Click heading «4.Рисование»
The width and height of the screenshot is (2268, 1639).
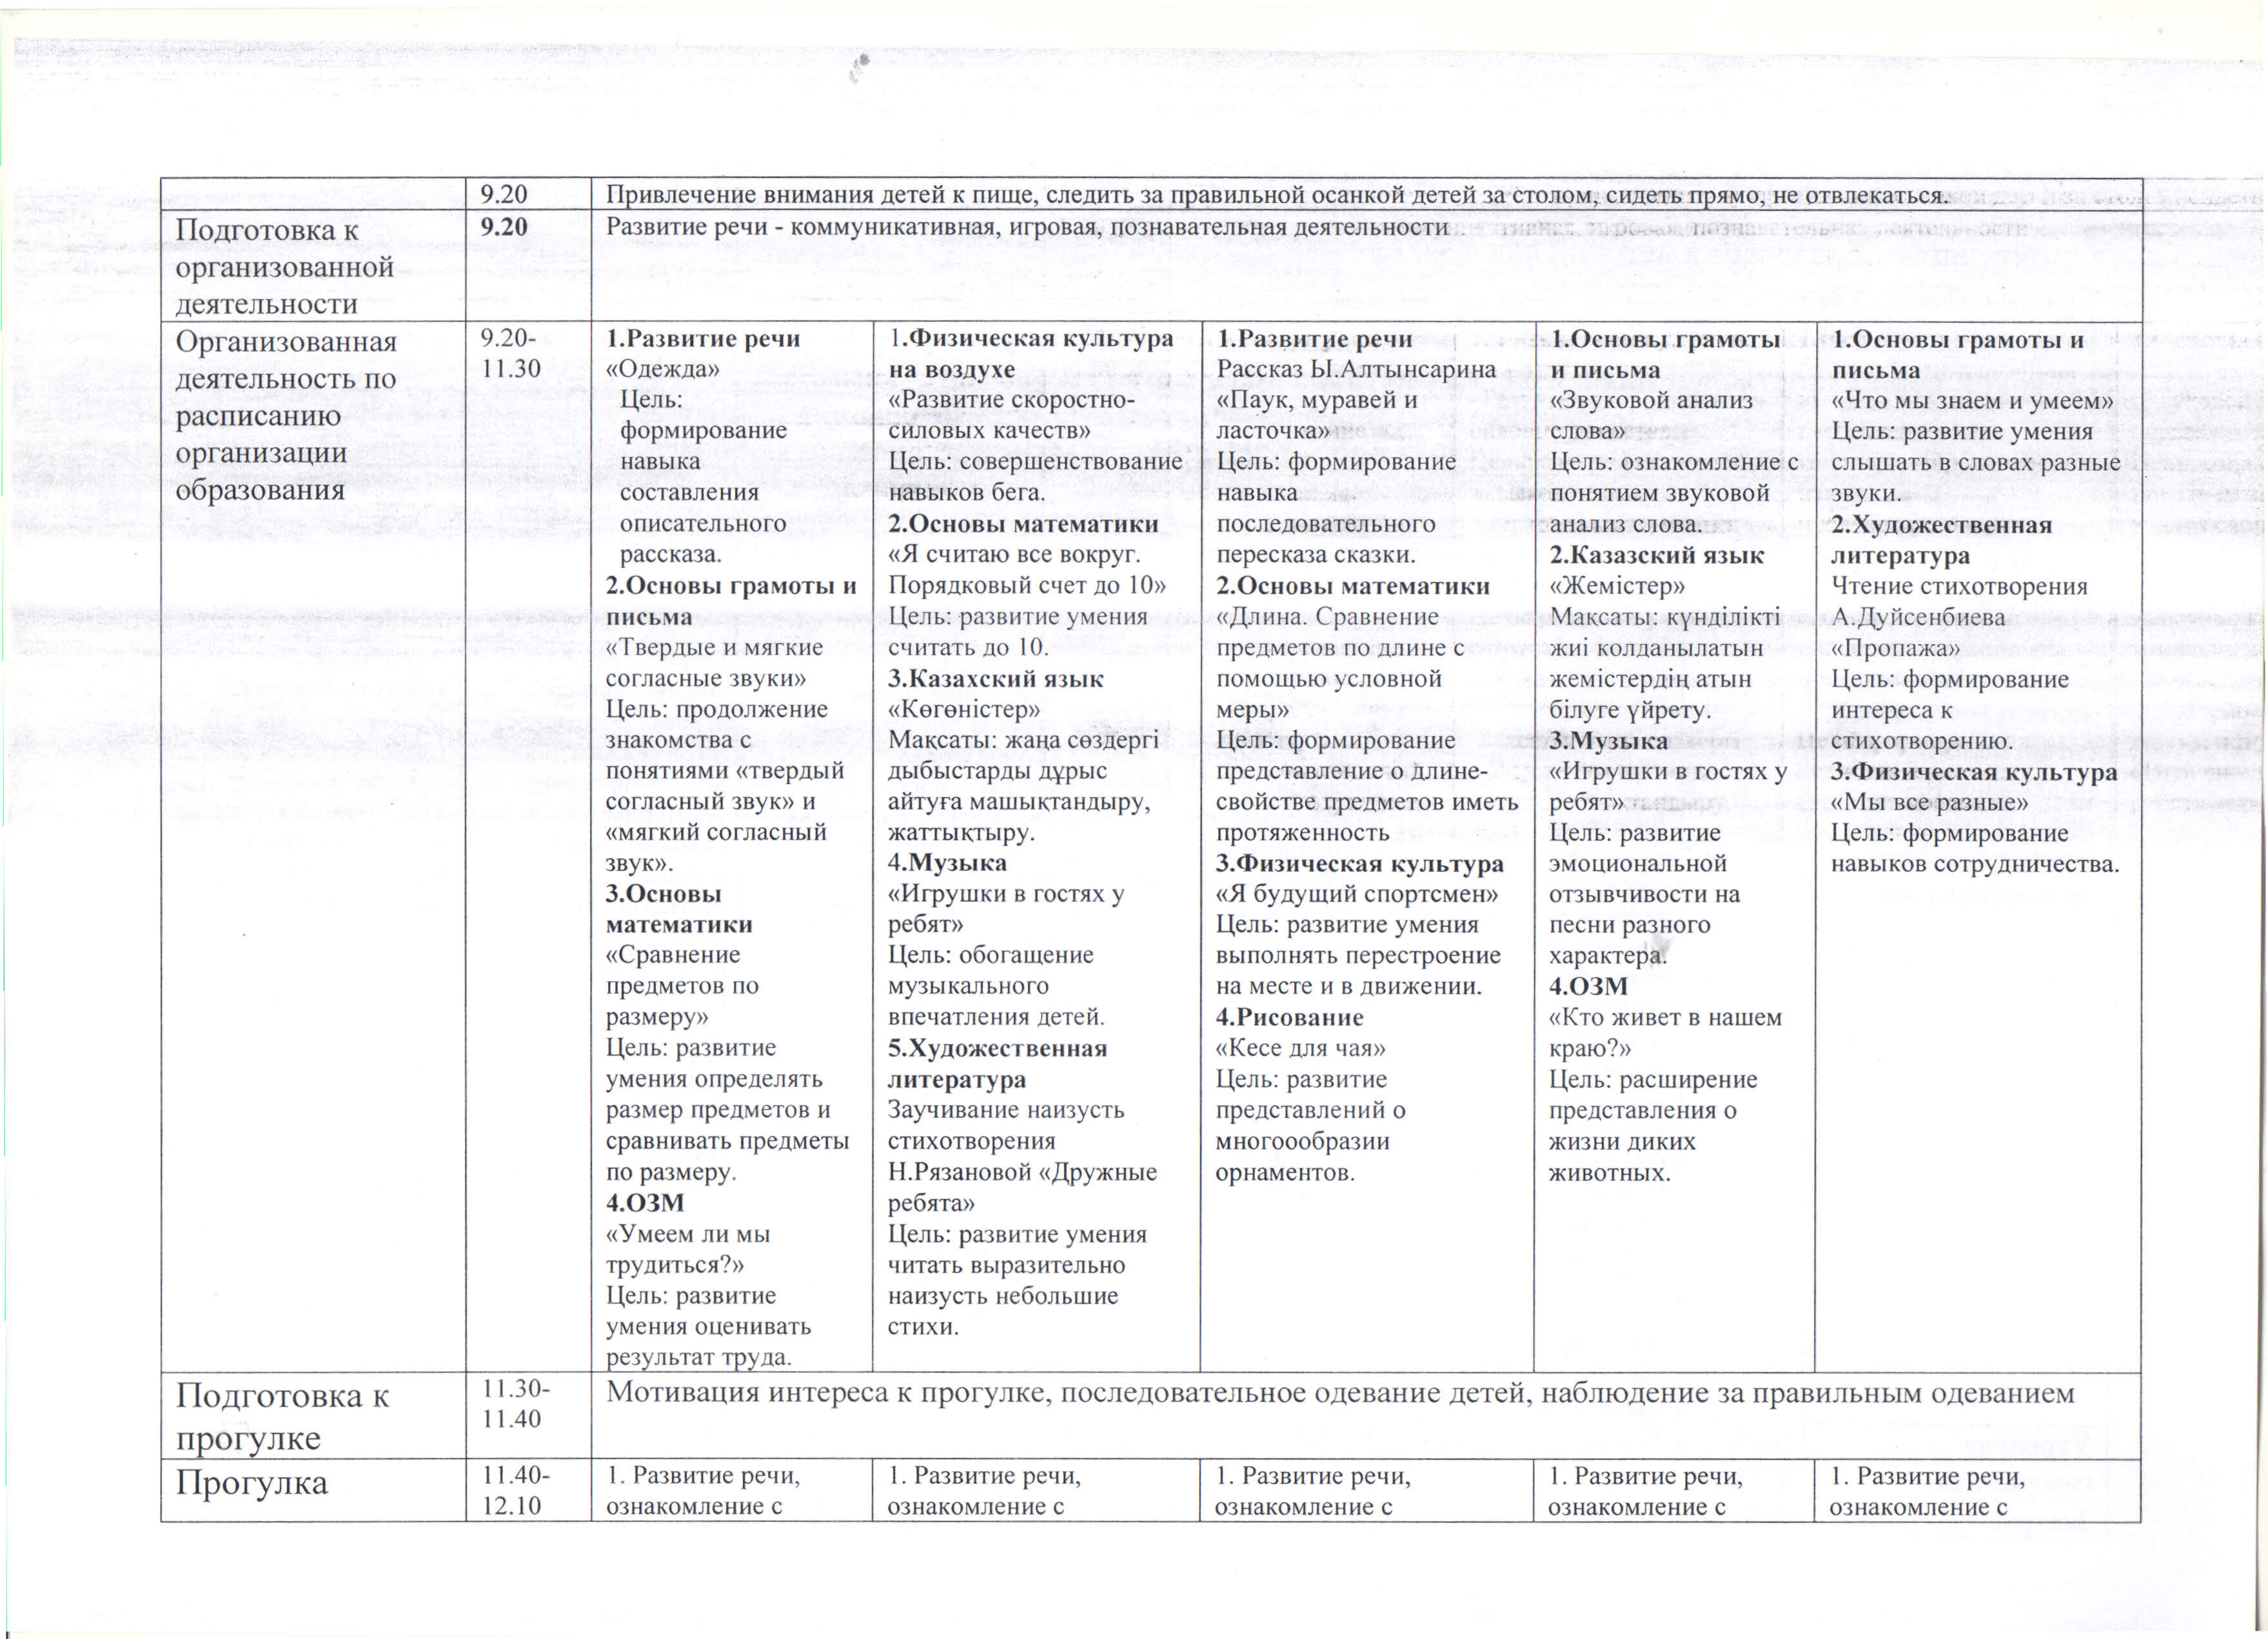(1289, 1018)
